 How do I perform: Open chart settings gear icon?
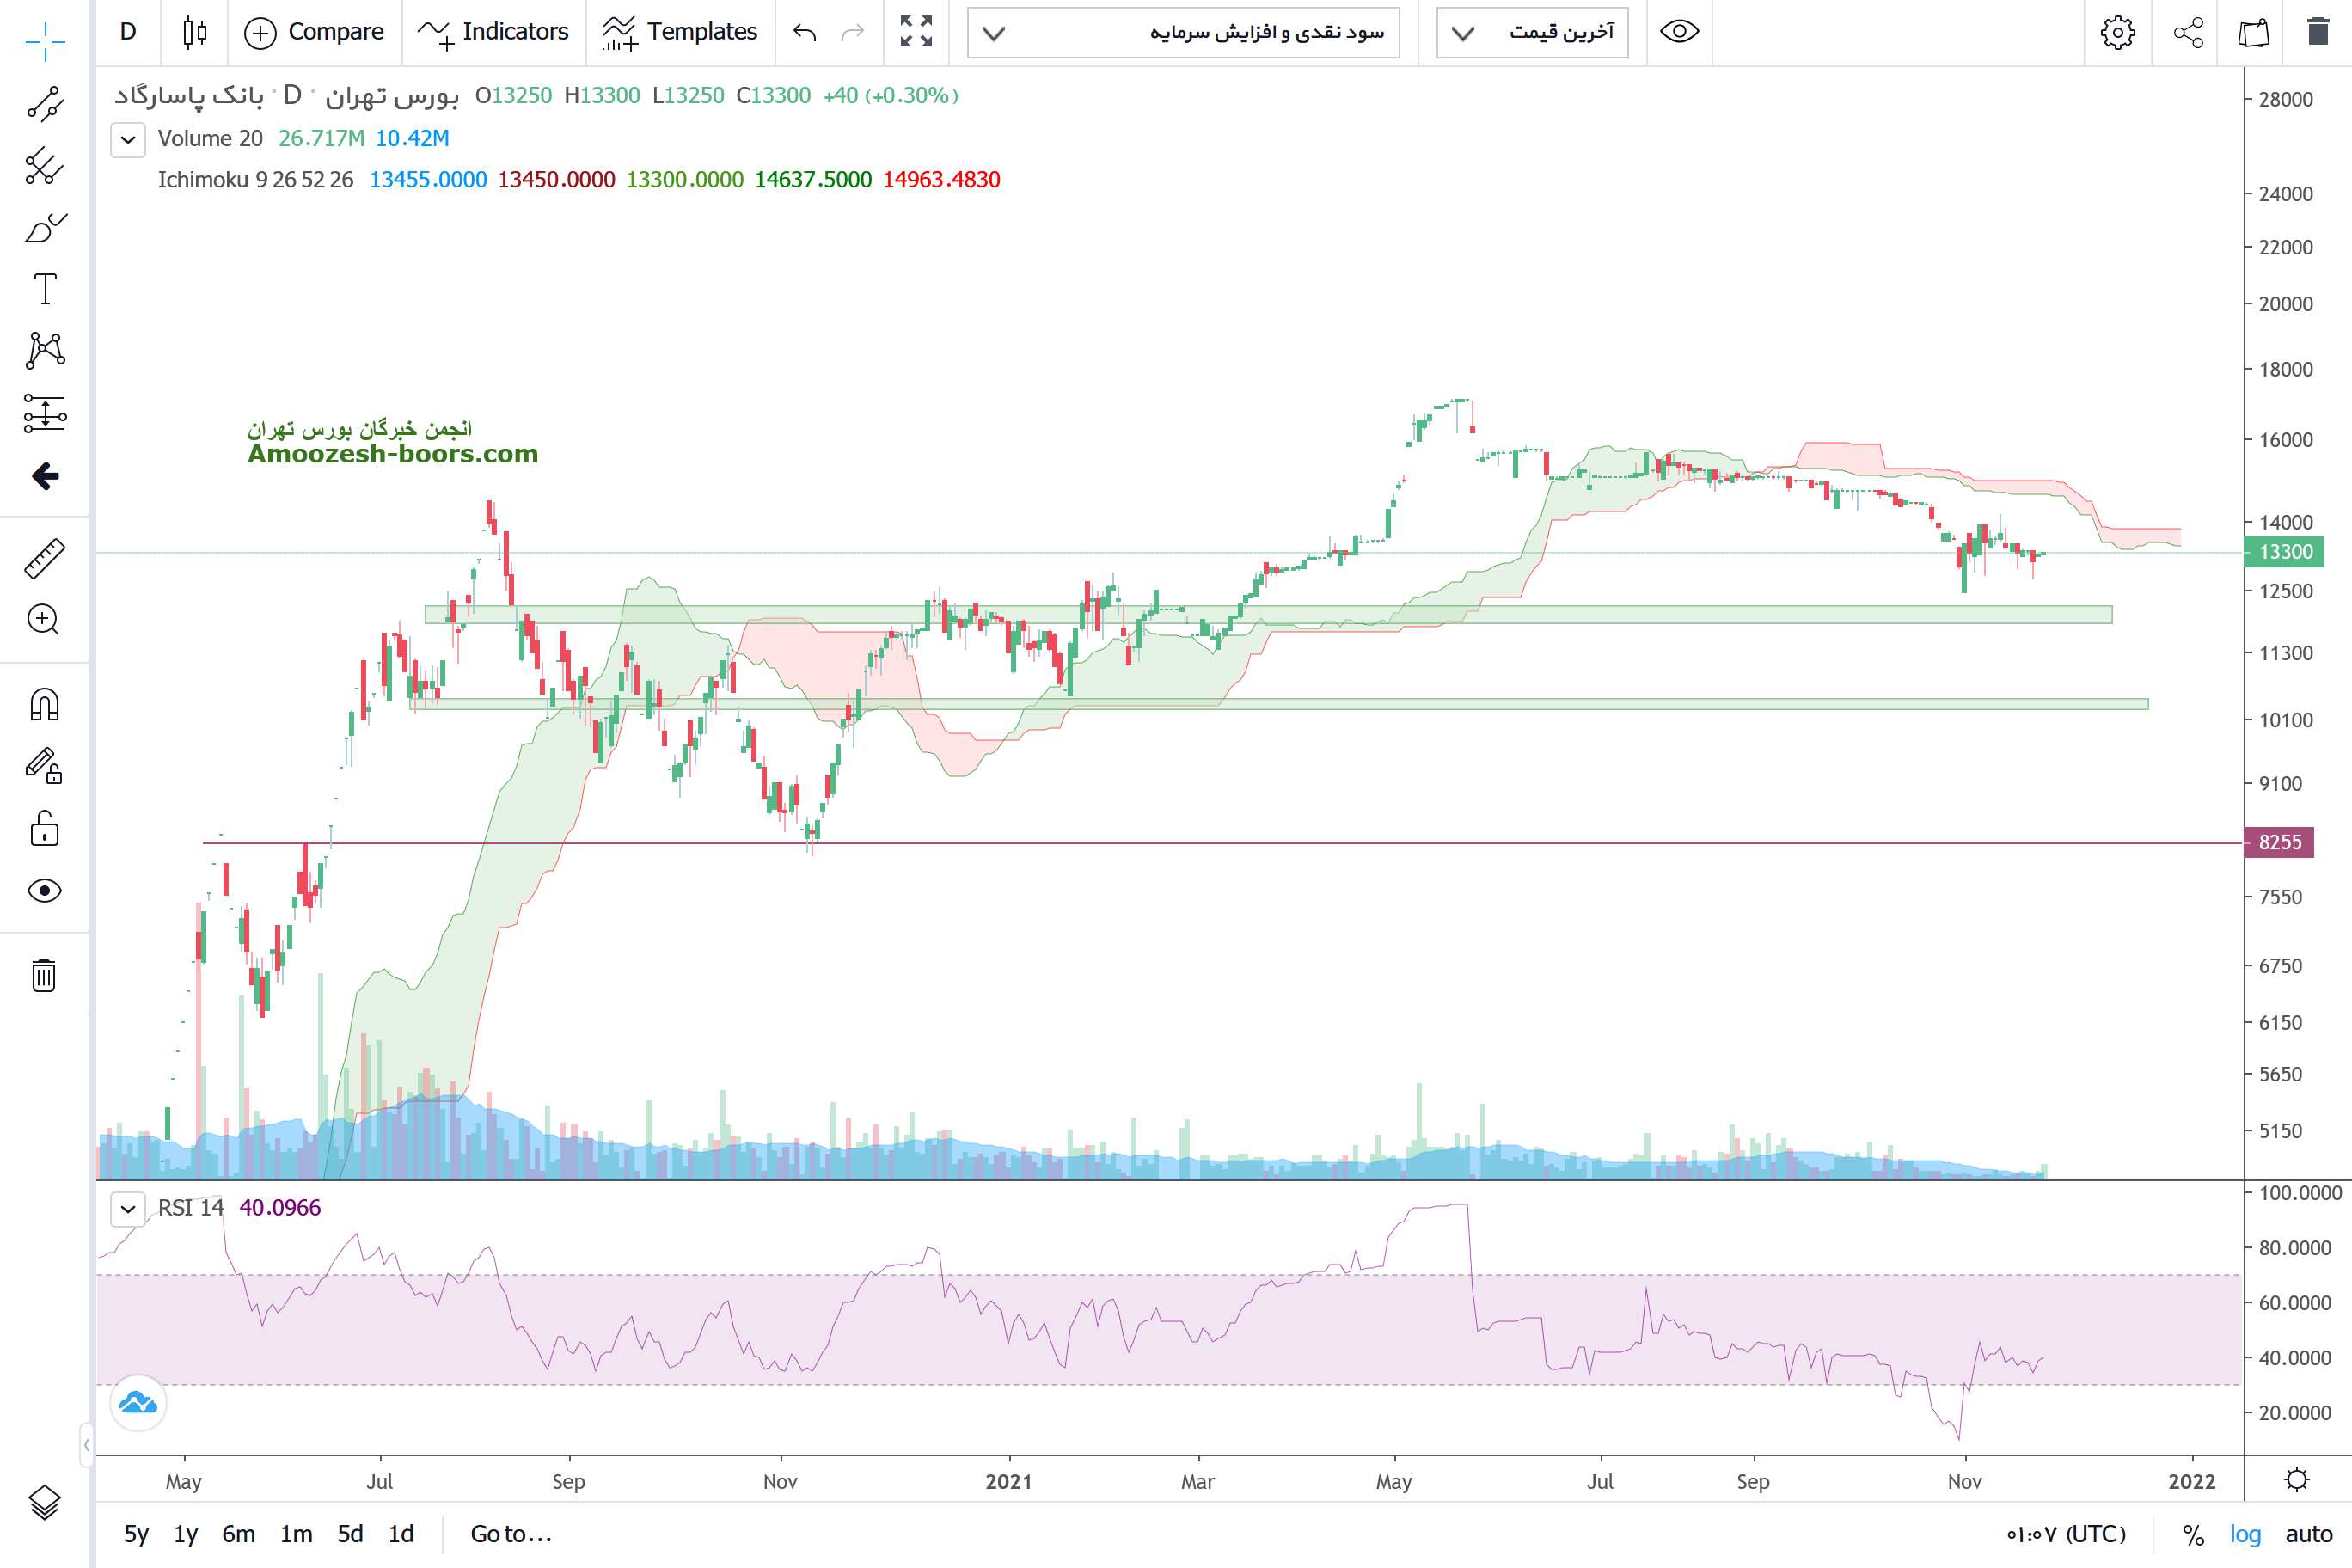(2116, 33)
